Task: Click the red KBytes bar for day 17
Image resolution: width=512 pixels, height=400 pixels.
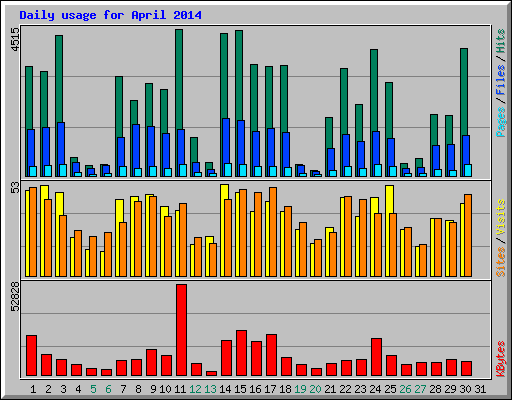Action: (x=271, y=355)
